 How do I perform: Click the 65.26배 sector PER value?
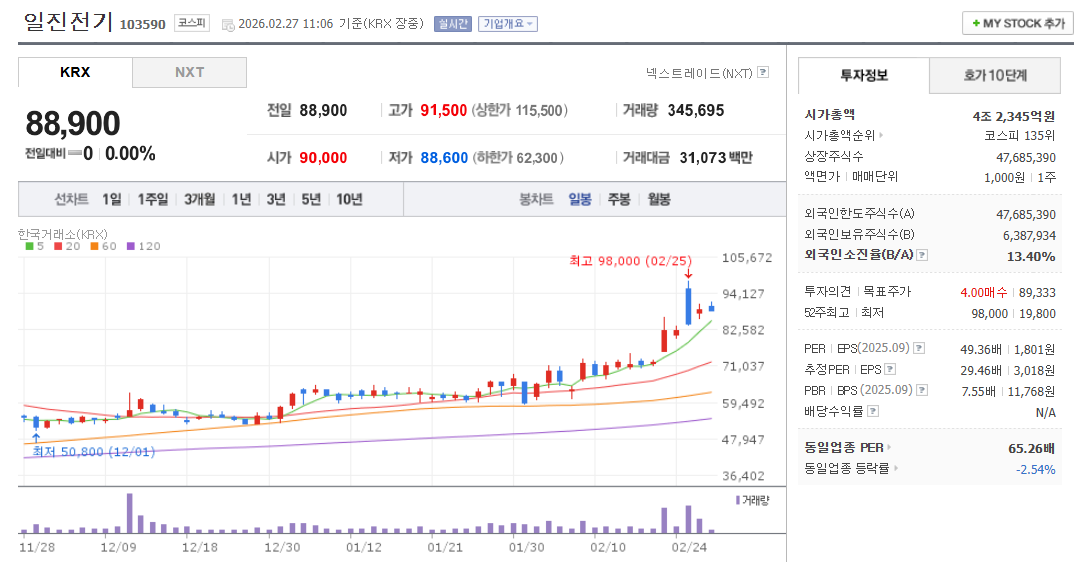[x=1032, y=449]
